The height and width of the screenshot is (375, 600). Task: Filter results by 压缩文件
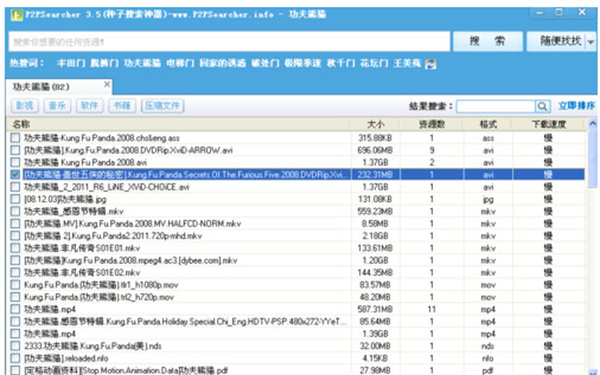click(163, 106)
